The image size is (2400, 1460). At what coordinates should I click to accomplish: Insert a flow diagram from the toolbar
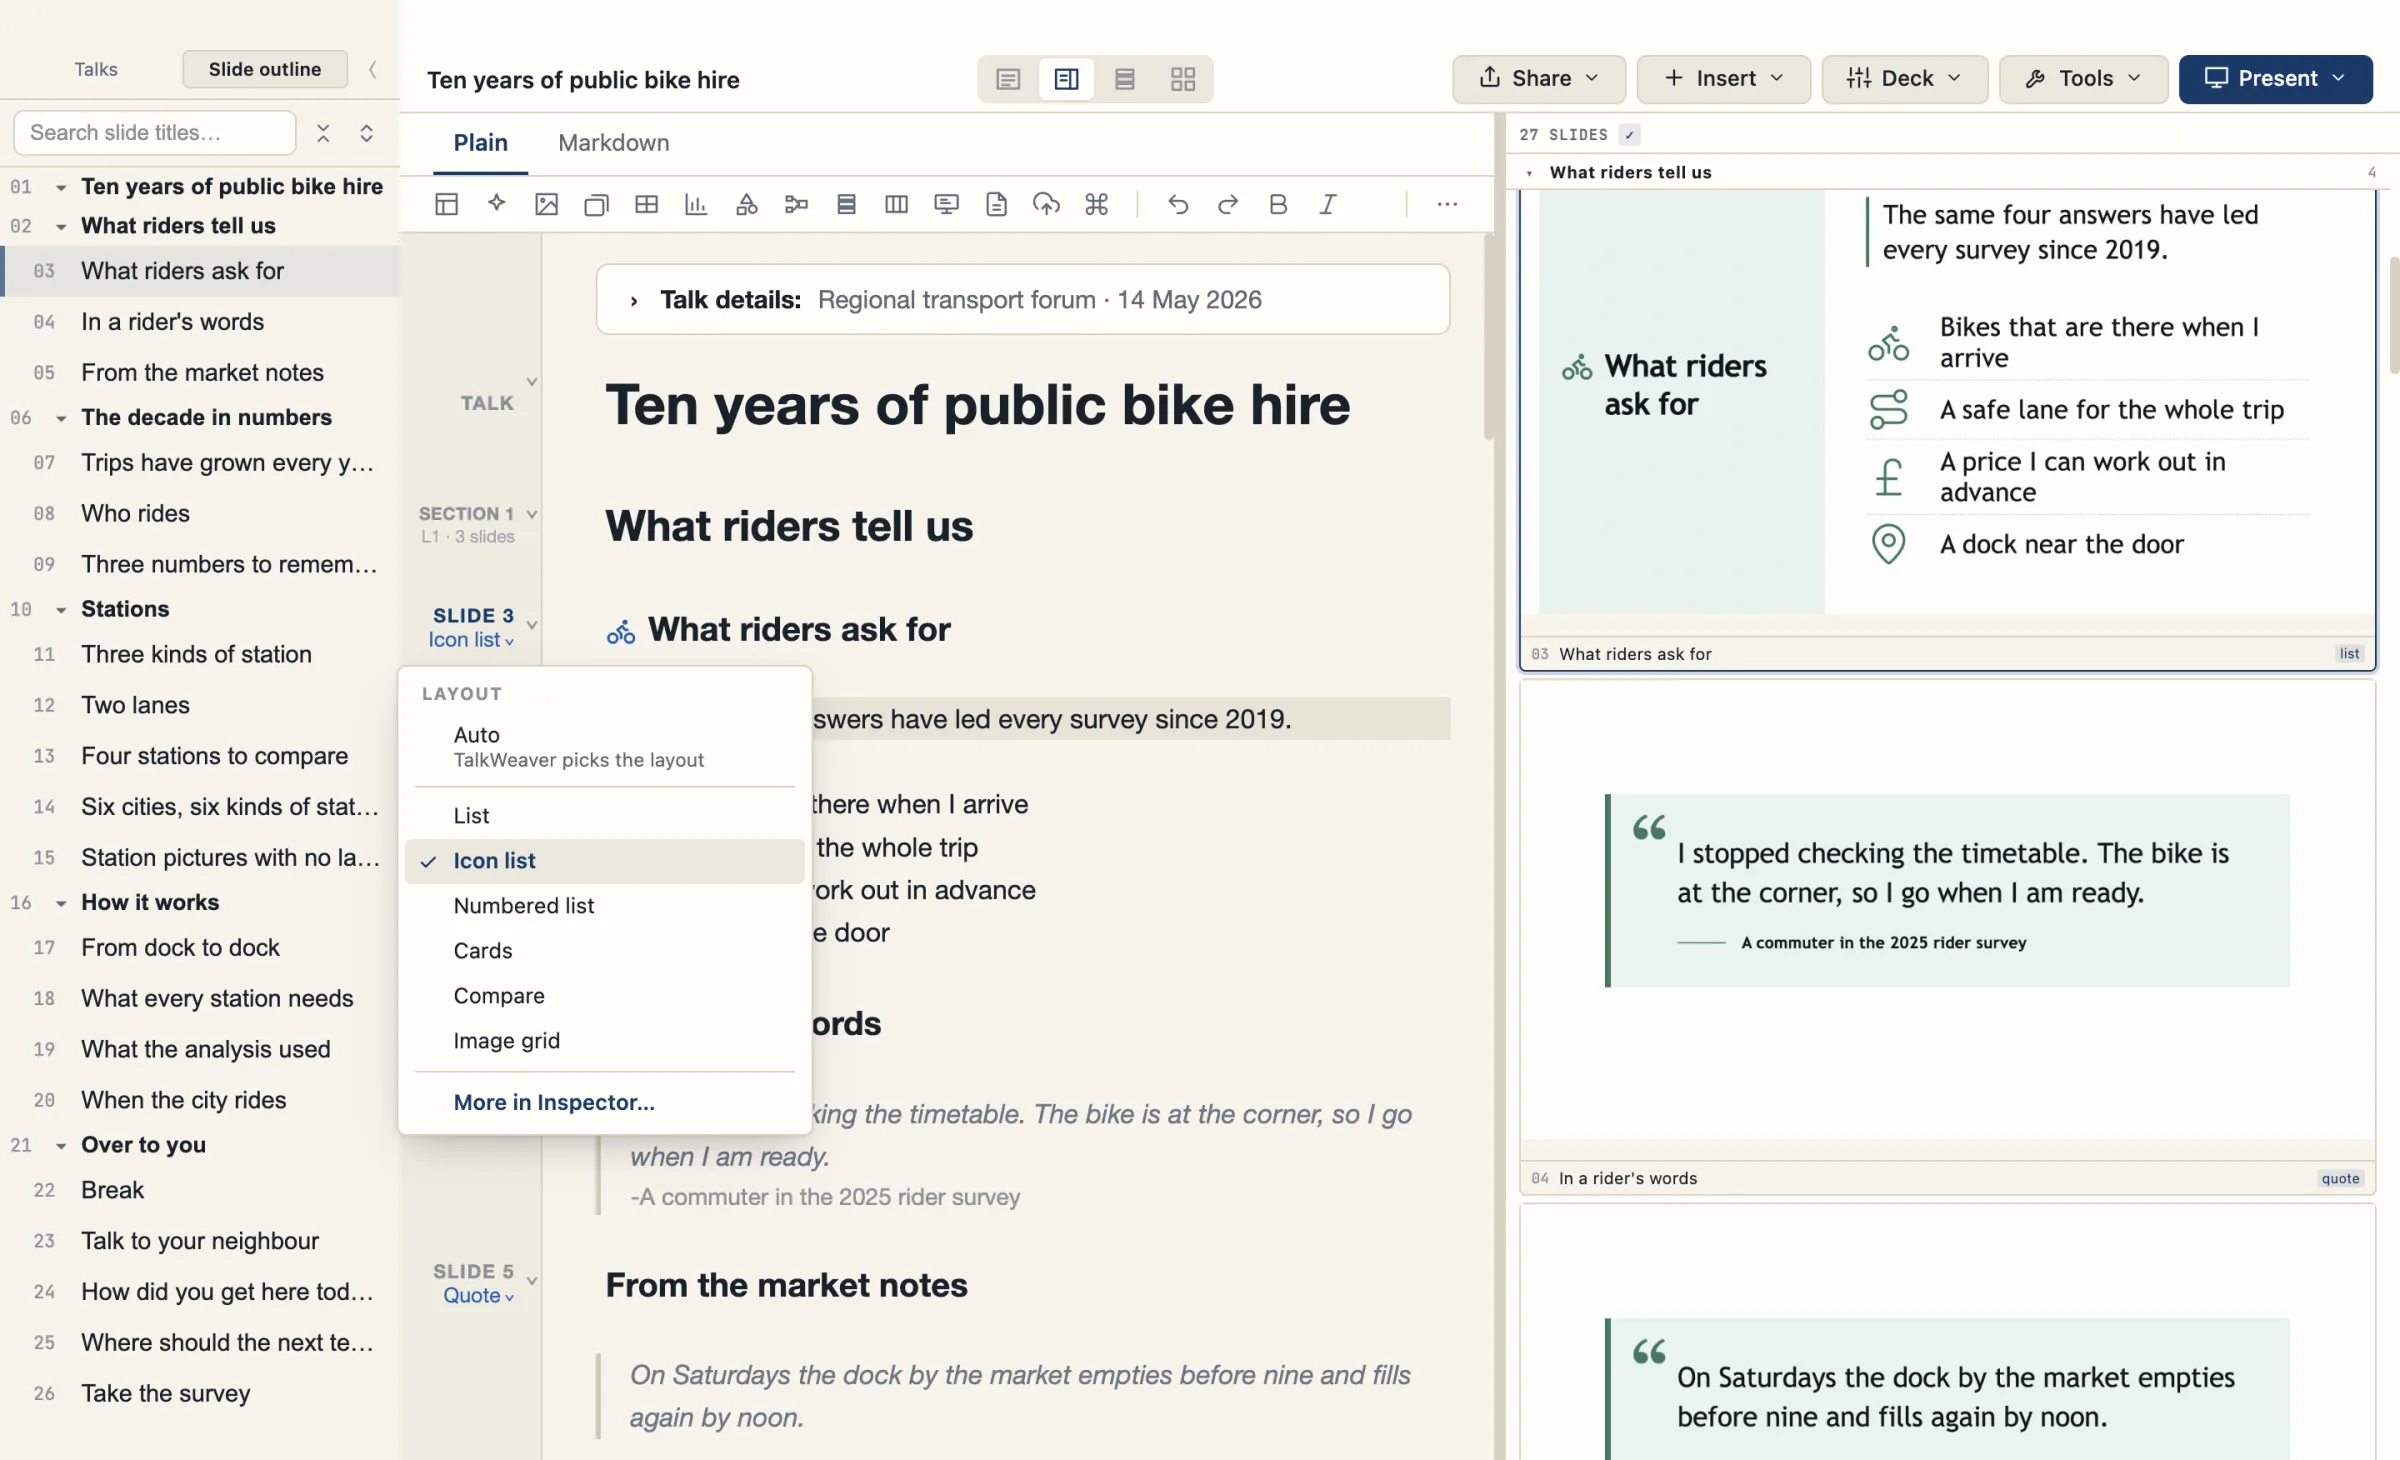pyautogui.click(x=796, y=205)
